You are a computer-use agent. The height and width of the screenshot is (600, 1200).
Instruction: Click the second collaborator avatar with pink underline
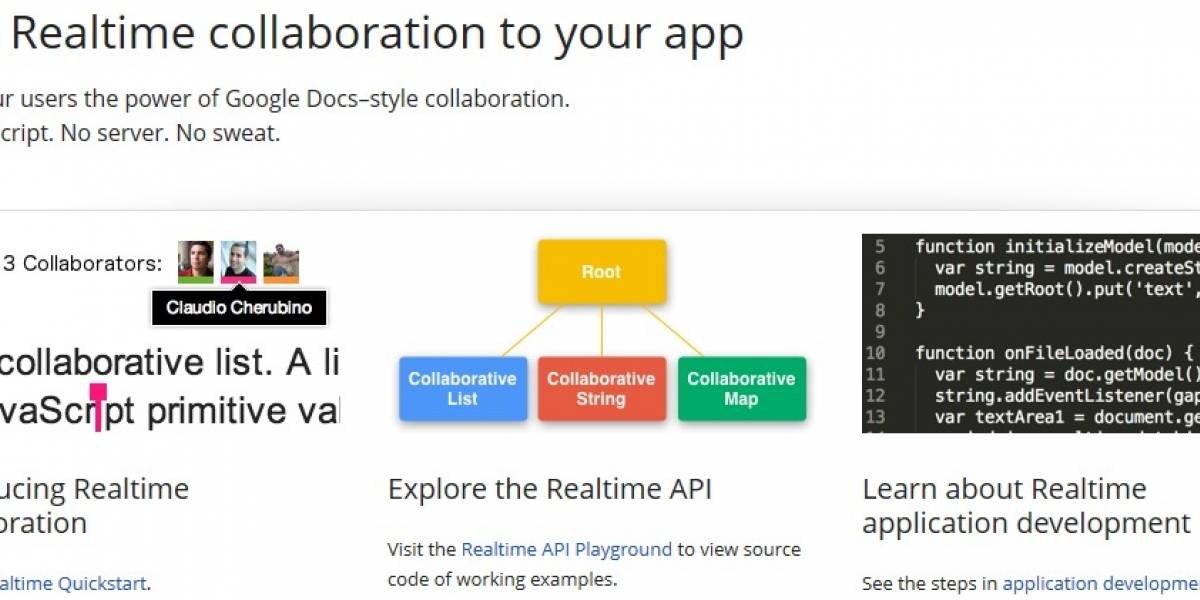(239, 262)
